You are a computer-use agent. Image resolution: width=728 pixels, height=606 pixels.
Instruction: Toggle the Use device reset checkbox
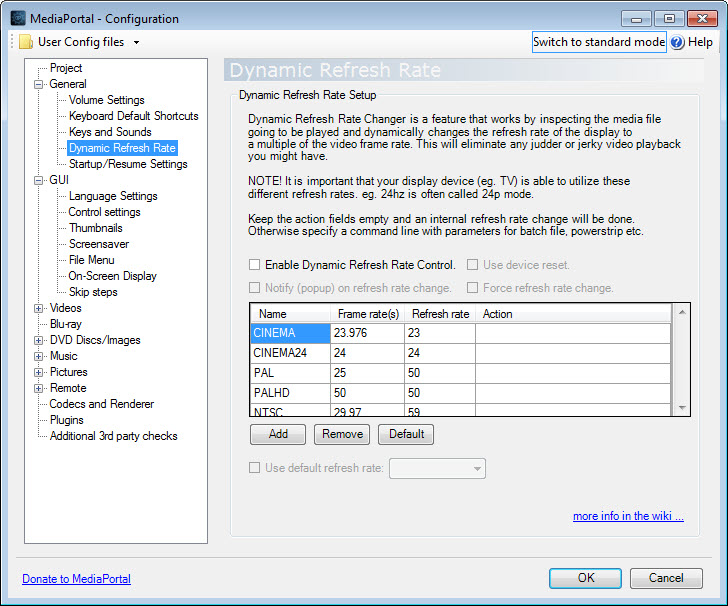click(x=472, y=265)
